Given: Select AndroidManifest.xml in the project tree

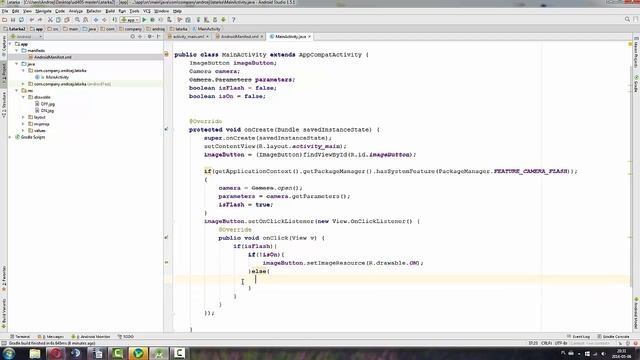Looking at the screenshot, I should 53,57.
